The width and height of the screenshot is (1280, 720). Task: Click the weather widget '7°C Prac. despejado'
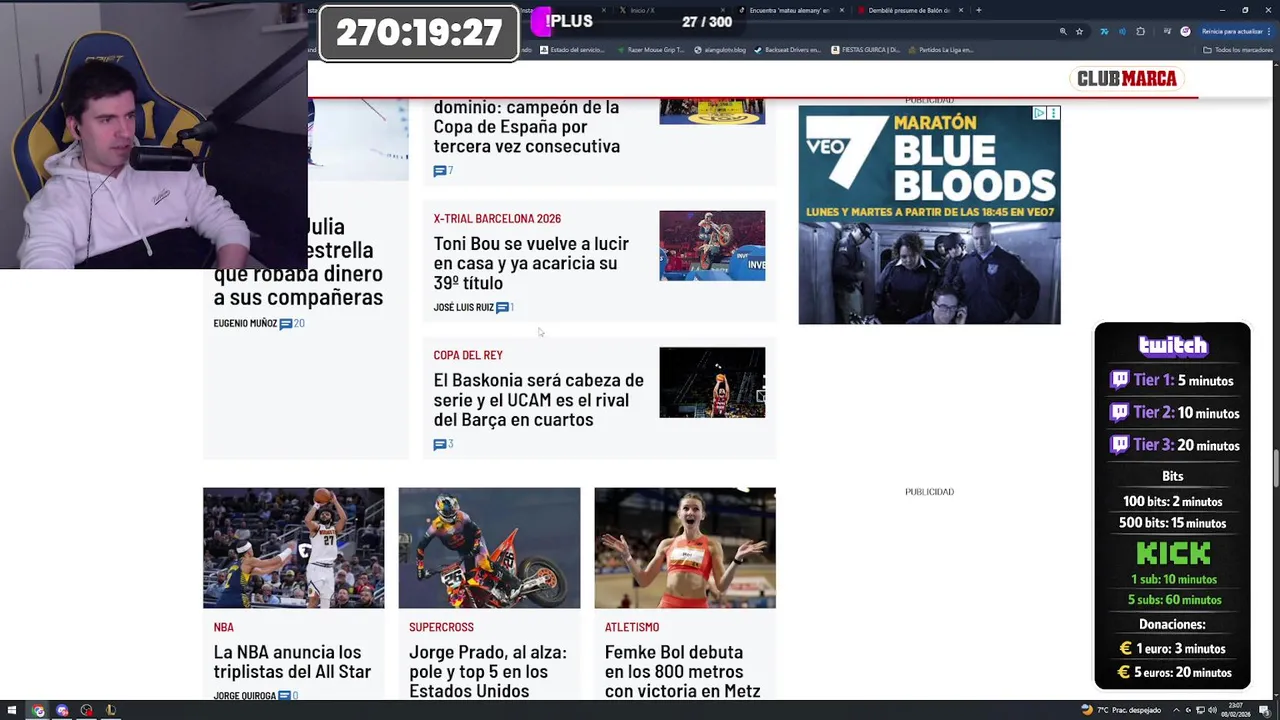tap(1121, 710)
